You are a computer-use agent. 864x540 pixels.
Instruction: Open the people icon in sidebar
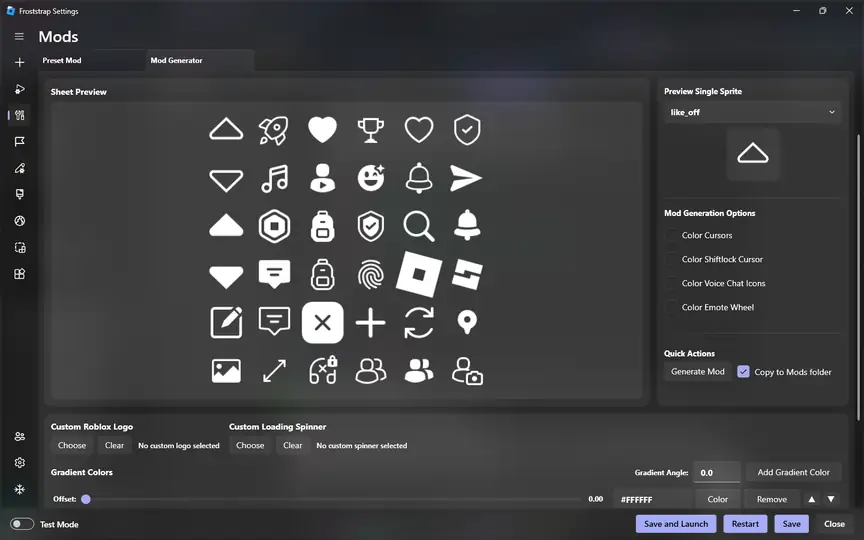pos(19,436)
